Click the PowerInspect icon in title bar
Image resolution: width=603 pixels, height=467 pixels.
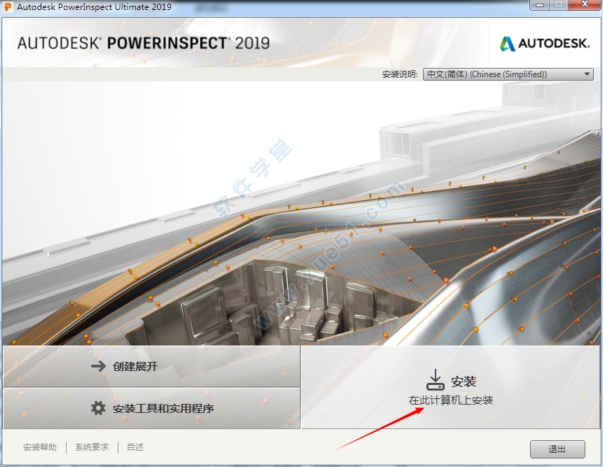click(x=7, y=7)
